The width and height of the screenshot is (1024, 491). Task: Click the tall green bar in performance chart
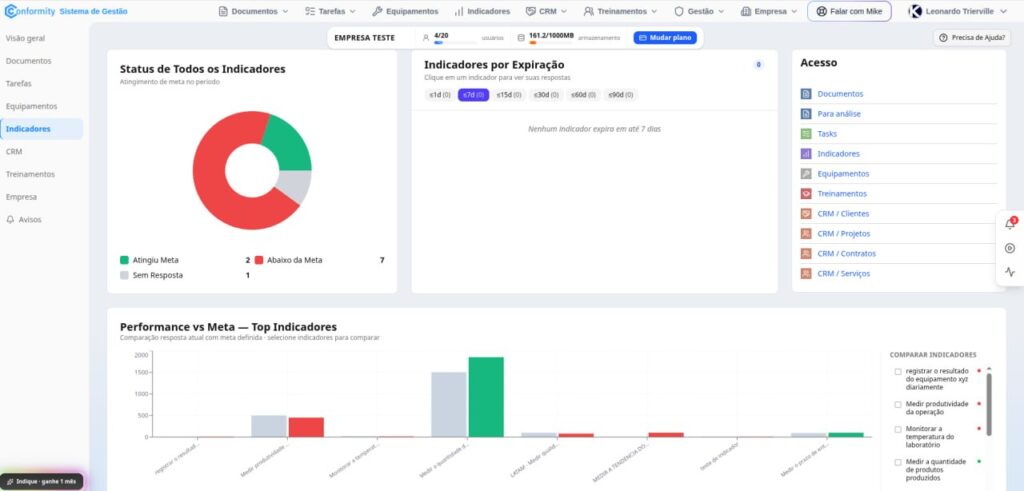coord(486,397)
